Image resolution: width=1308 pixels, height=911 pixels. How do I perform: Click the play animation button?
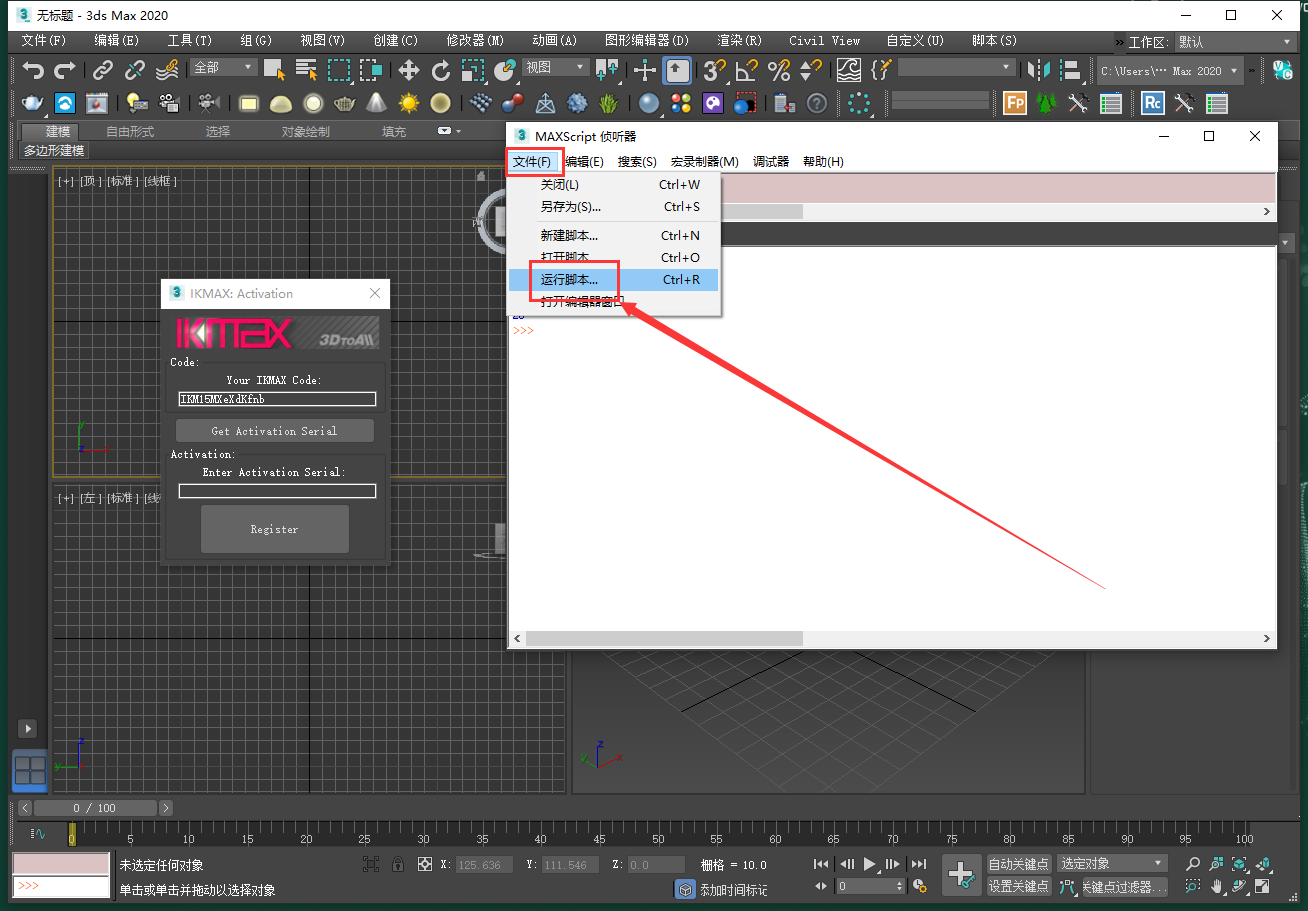pyautogui.click(x=869, y=864)
